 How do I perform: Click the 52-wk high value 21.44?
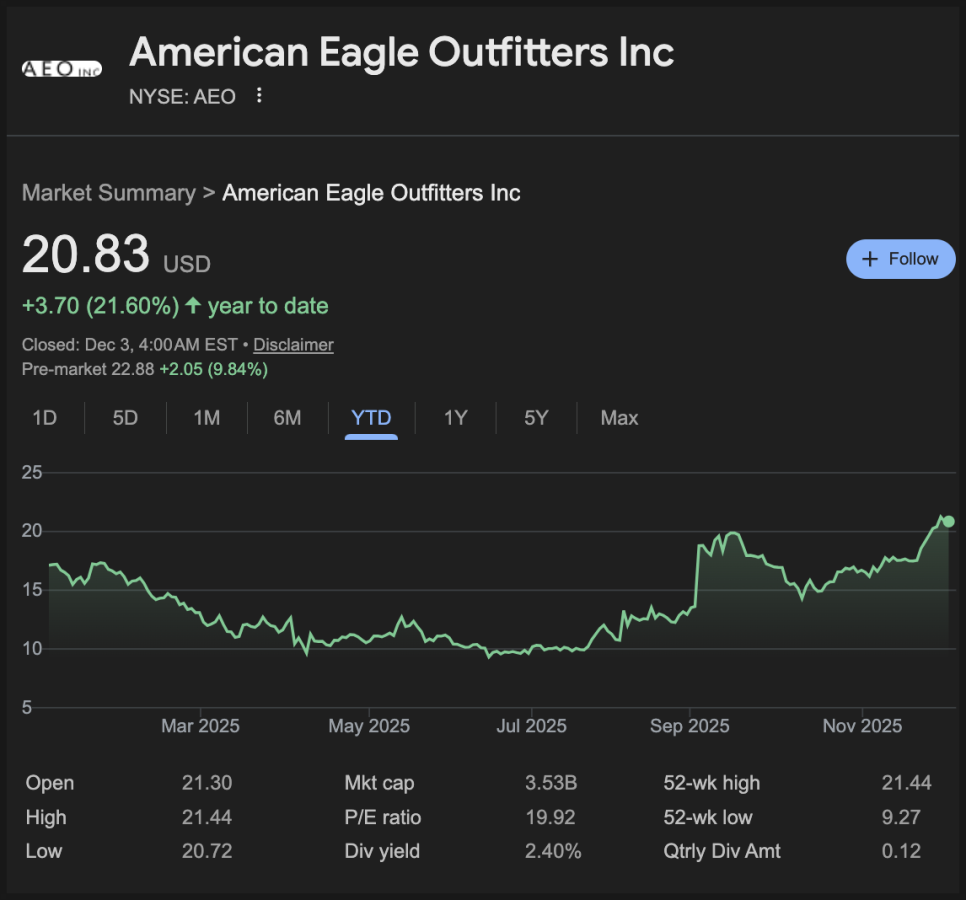[x=906, y=783]
